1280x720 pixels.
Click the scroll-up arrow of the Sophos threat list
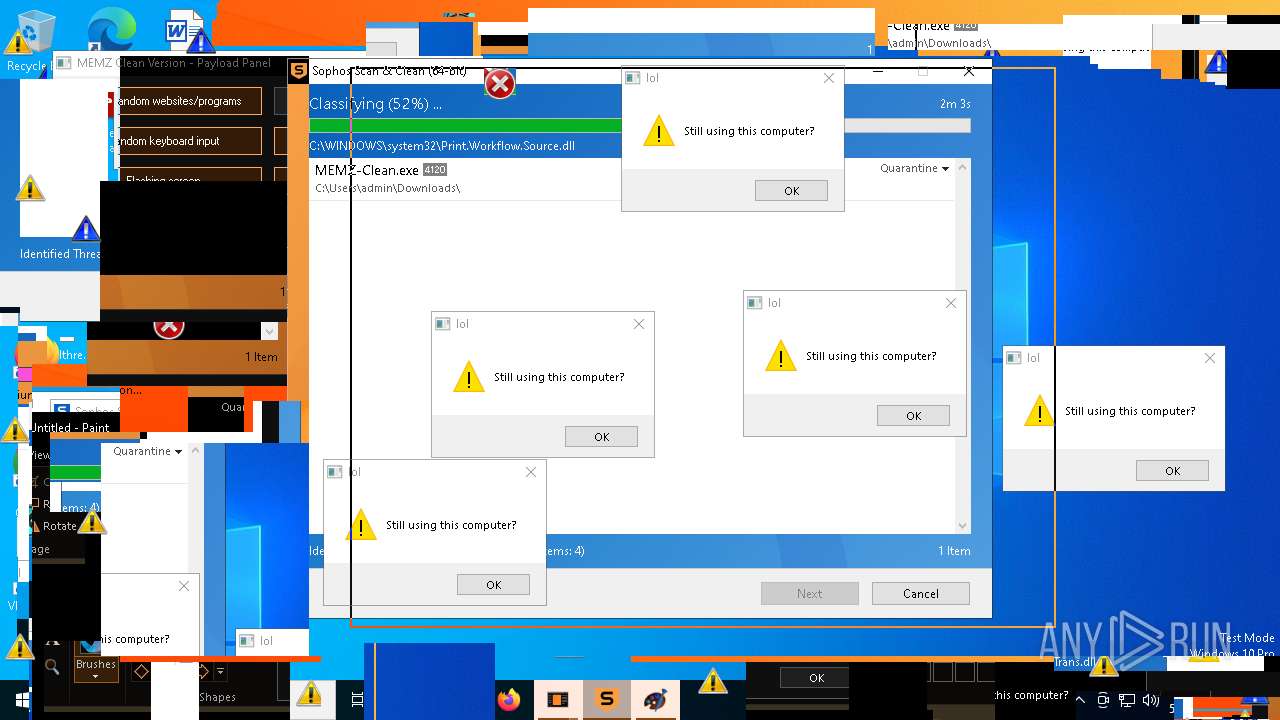pos(962,168)
